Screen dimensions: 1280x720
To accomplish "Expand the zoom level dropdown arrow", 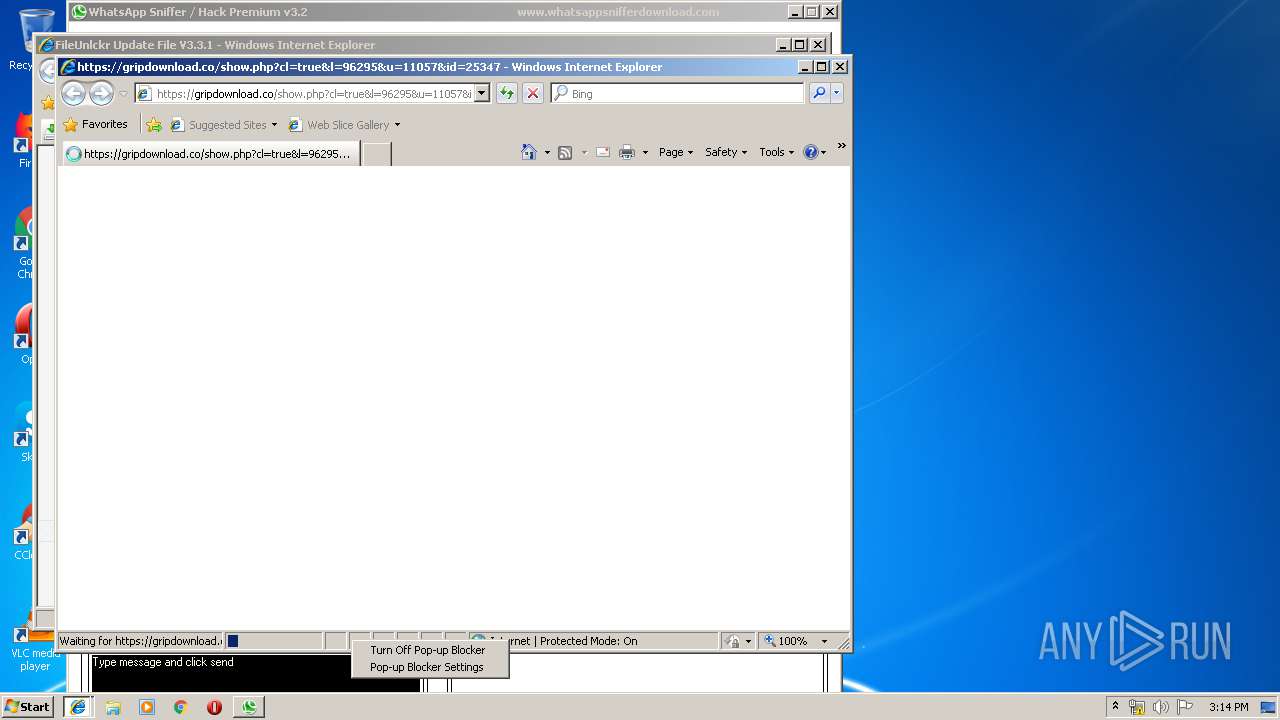I will [x=825, y=641].
